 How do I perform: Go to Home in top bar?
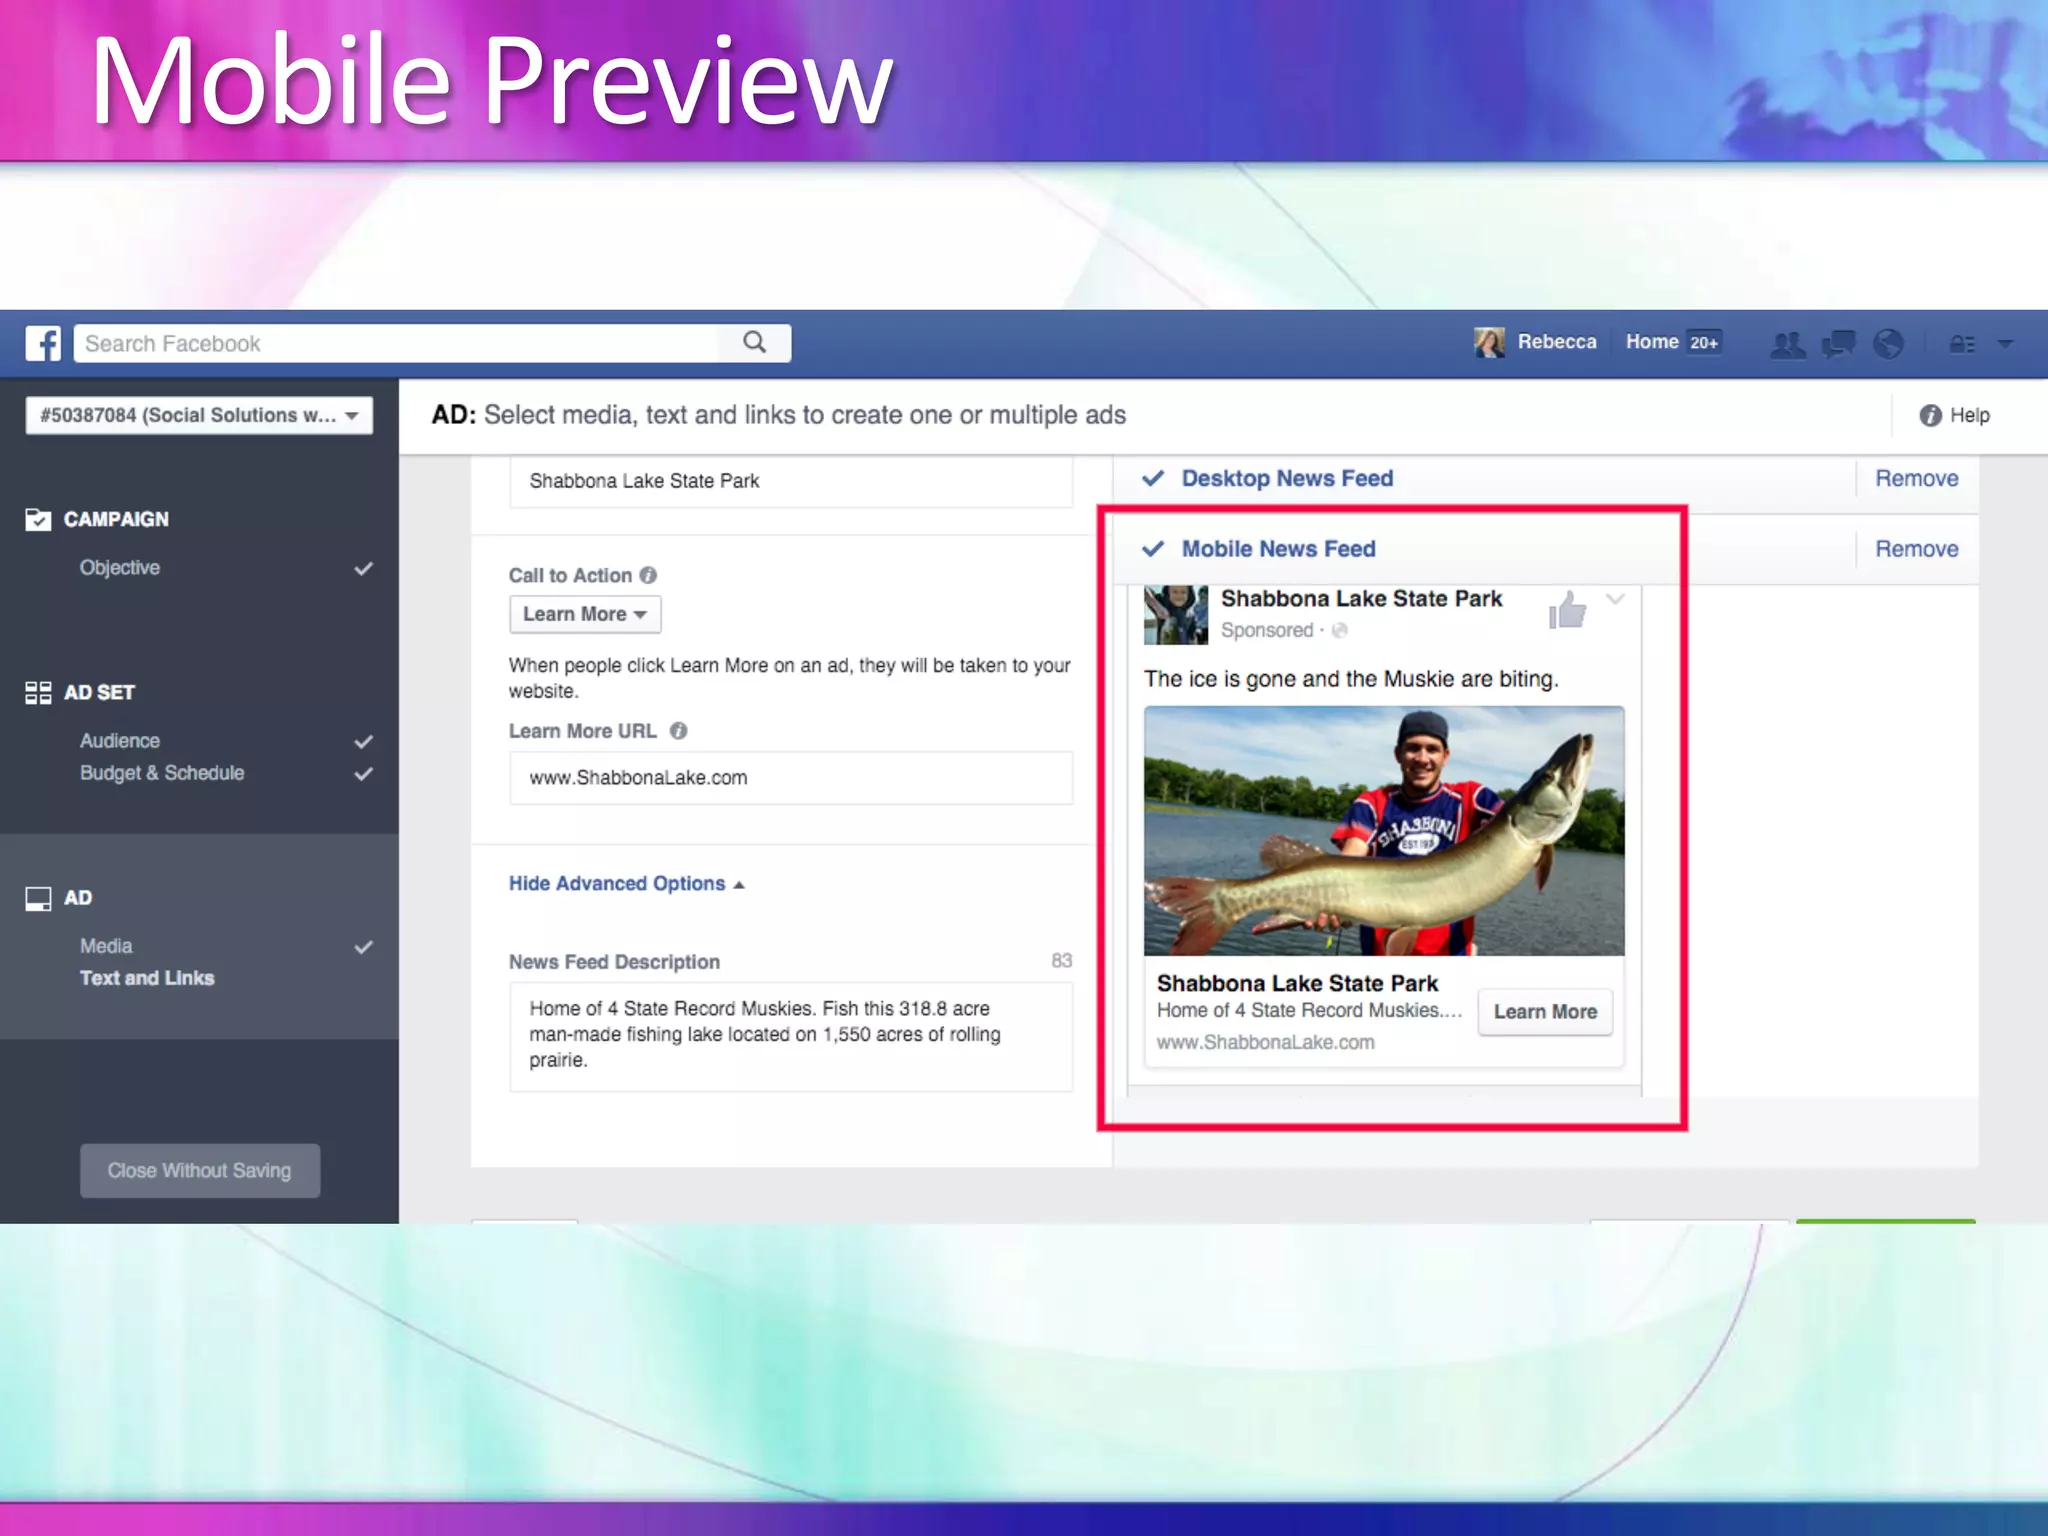point(1652,342)
